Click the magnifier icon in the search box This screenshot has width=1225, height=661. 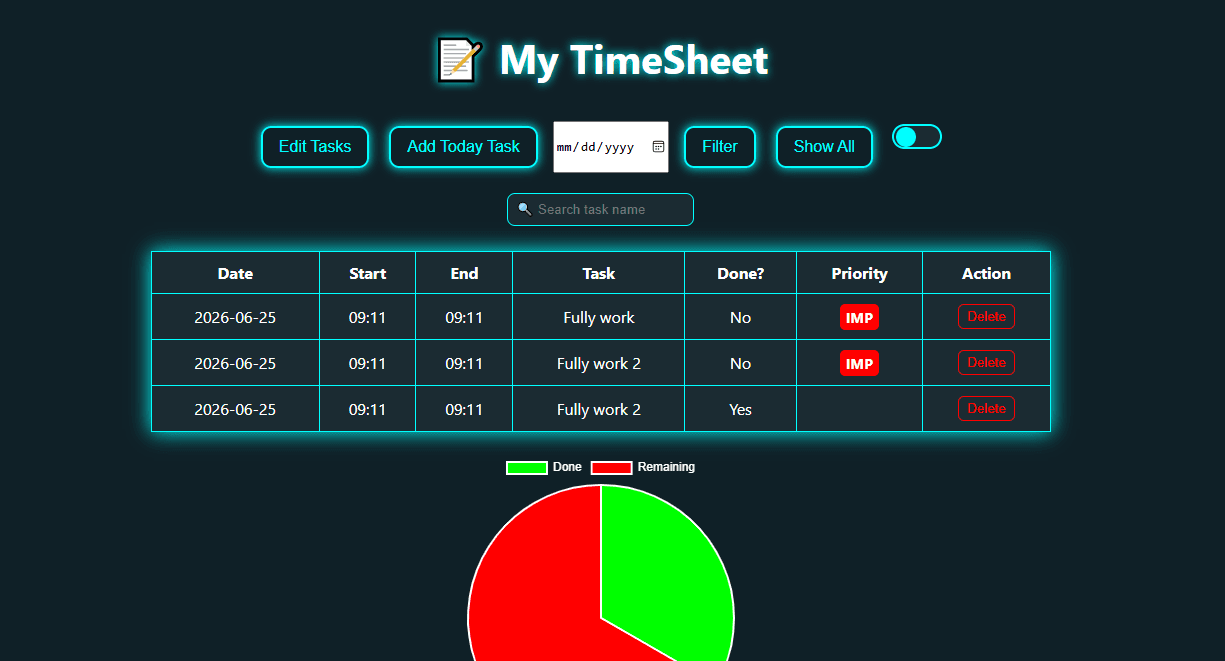coord(524,209)
